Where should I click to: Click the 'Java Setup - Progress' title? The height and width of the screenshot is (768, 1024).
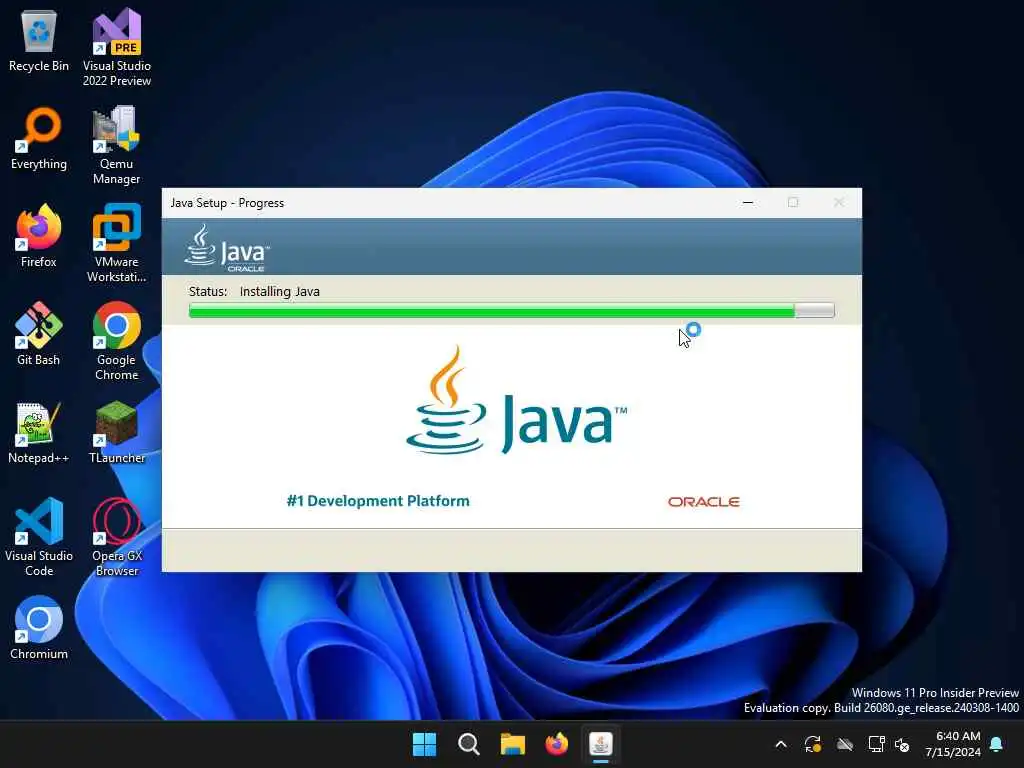tap(227, 203)
